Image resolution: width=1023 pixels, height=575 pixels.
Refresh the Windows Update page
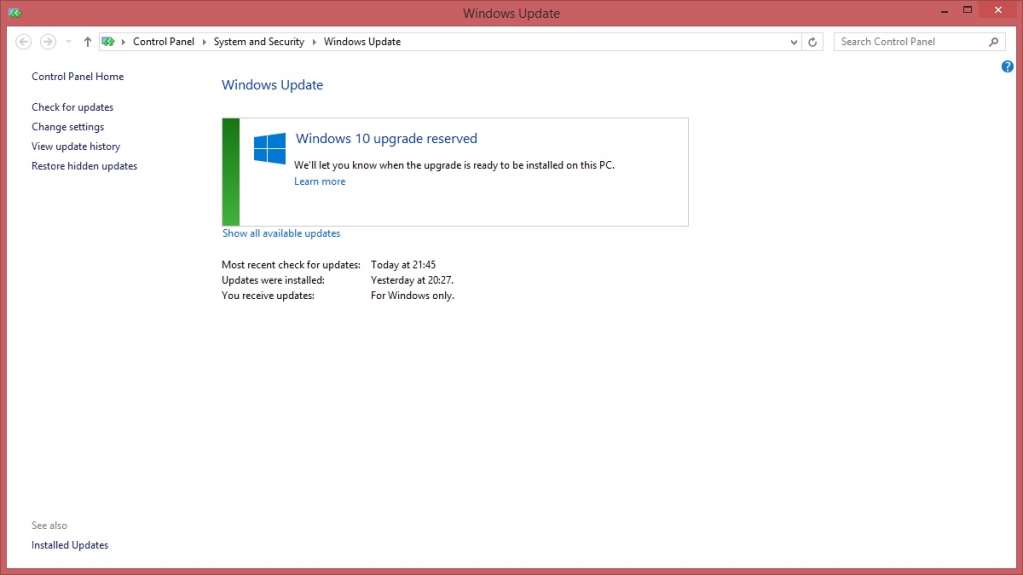[x=813, y=42]
